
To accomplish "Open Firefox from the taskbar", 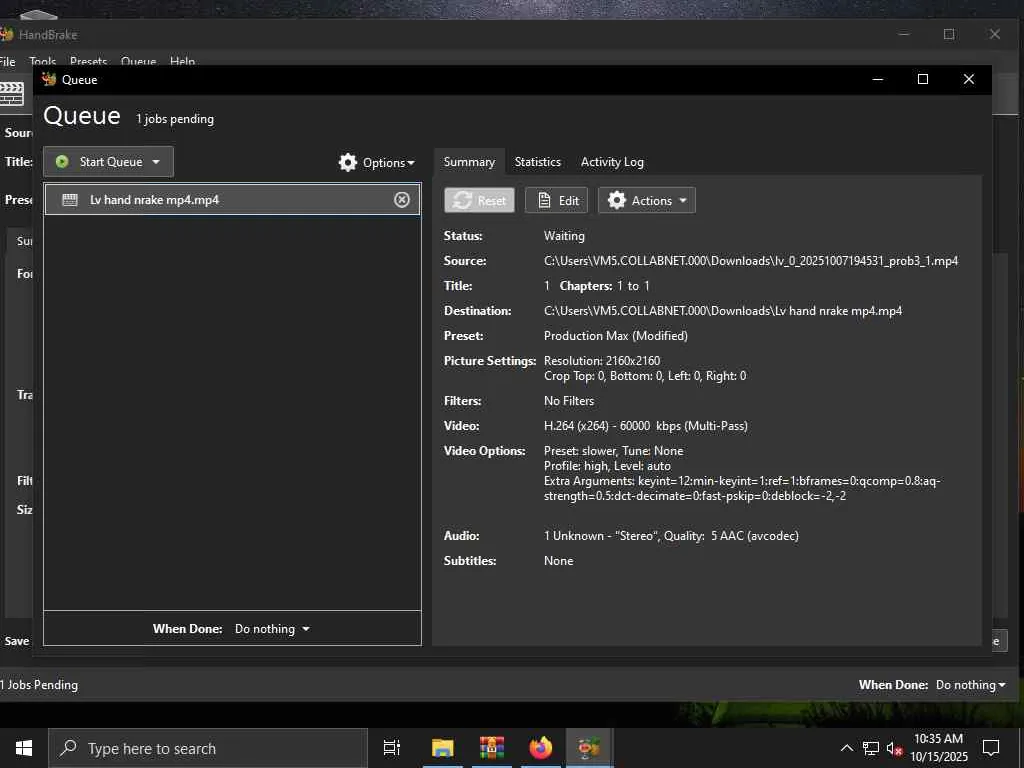I will 541,748.
